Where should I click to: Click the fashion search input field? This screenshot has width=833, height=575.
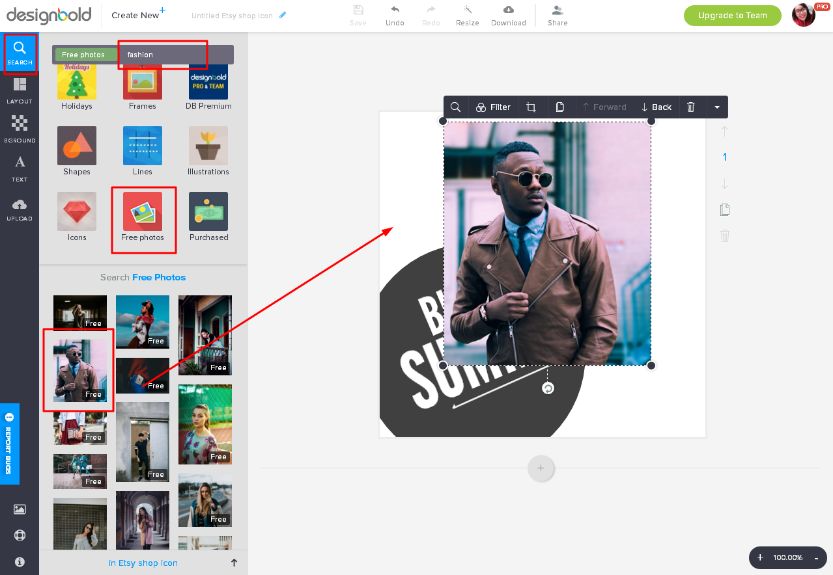[176, 55]
